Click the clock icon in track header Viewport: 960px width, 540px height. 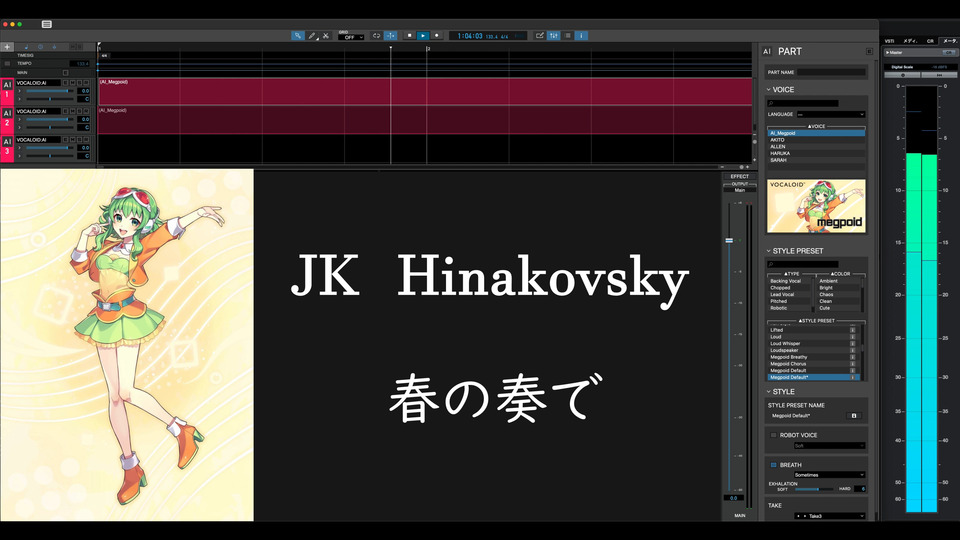point(40,47)
